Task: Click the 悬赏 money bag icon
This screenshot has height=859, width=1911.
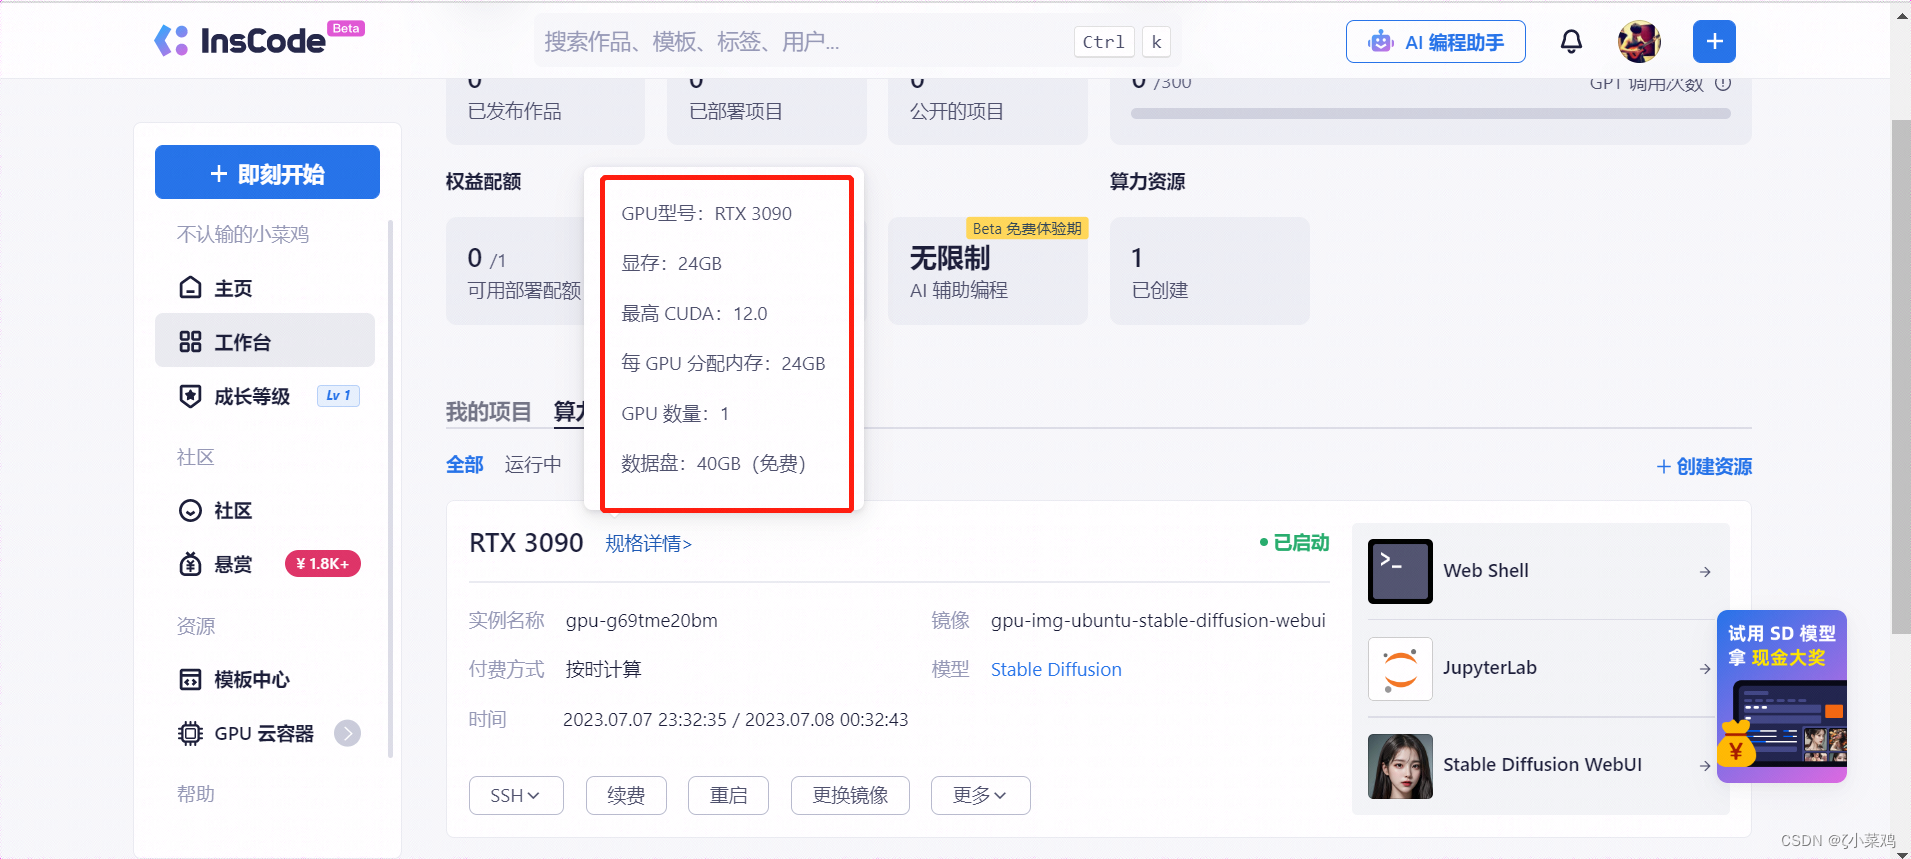Action: [190, 564]
